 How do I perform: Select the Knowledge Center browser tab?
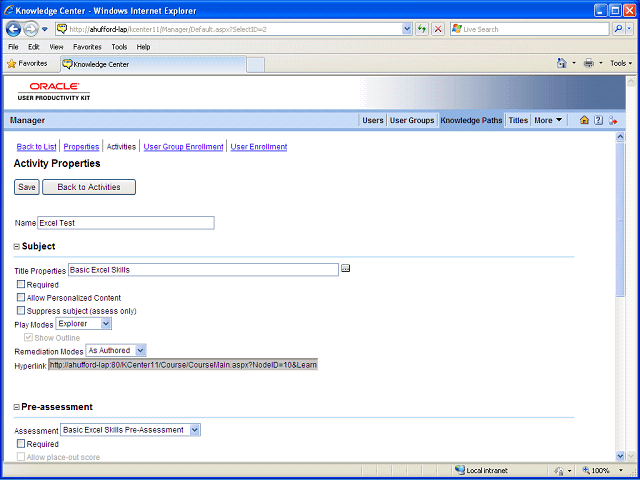pos(153,64)
